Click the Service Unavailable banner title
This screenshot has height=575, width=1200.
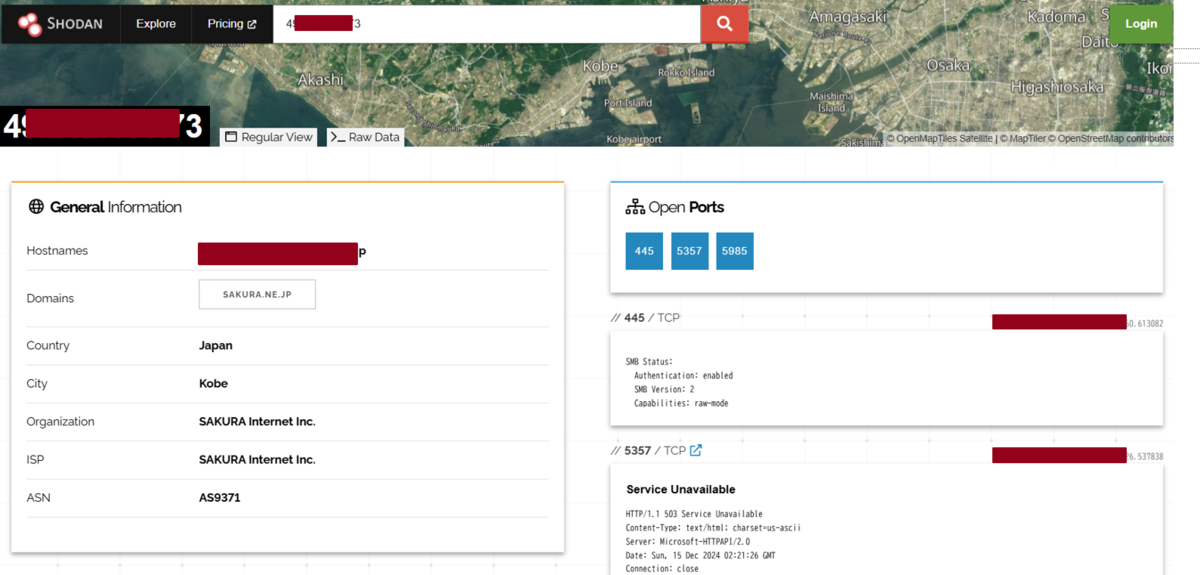point(681,489)
